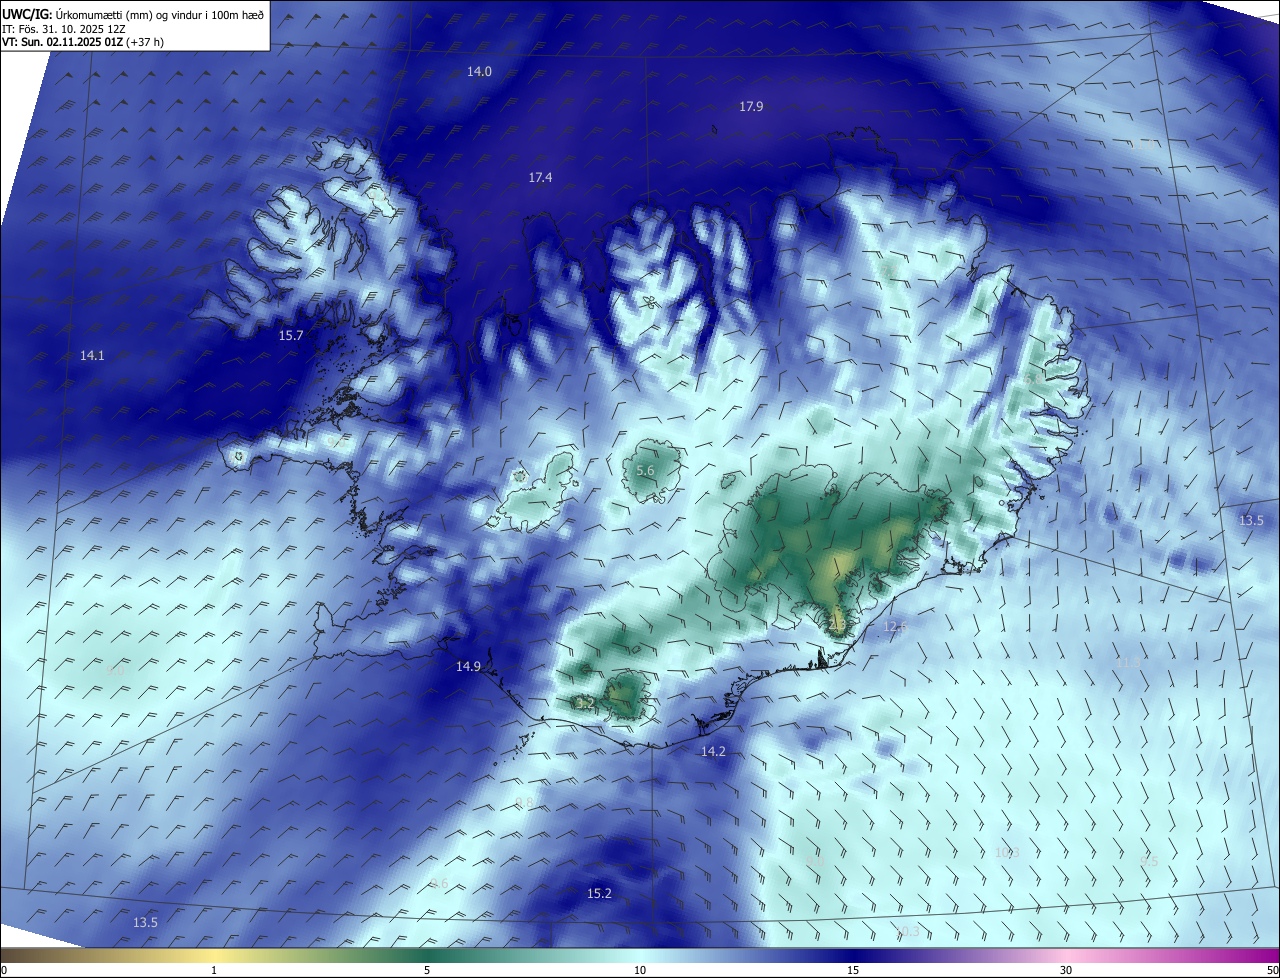This screenshot has width=1280, height=978.
Task: Click the faint 11.3 value on the map
Action: point(1127,662)
